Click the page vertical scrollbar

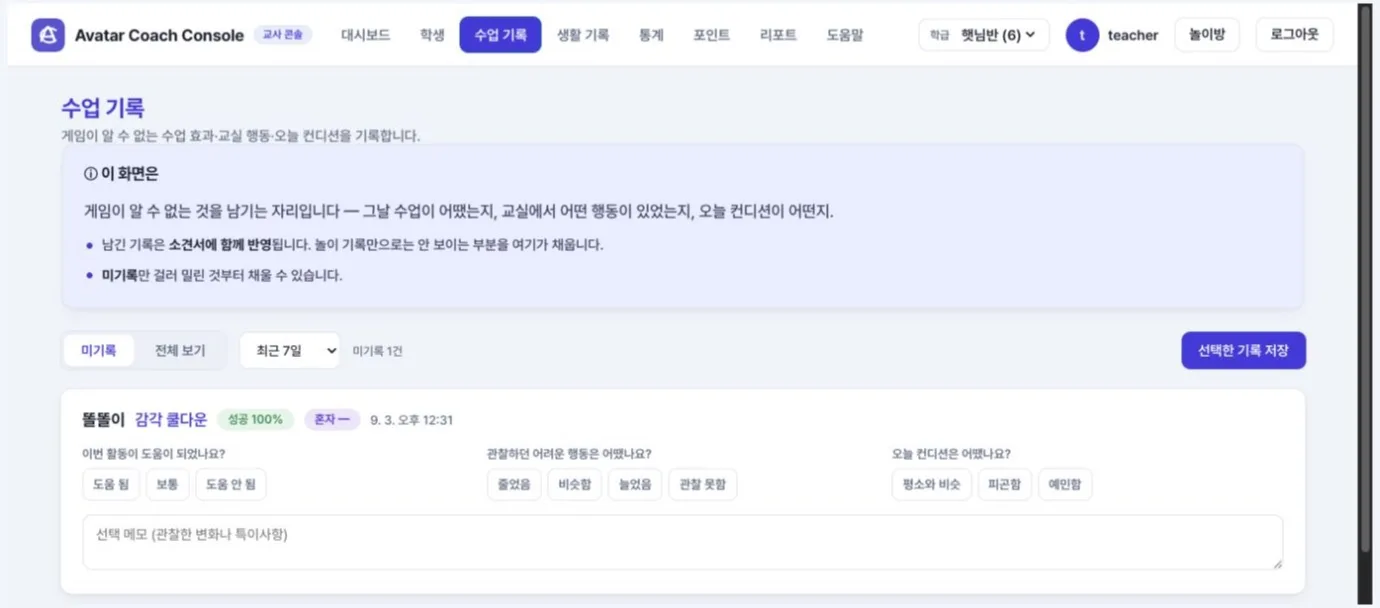[1365, 280]
